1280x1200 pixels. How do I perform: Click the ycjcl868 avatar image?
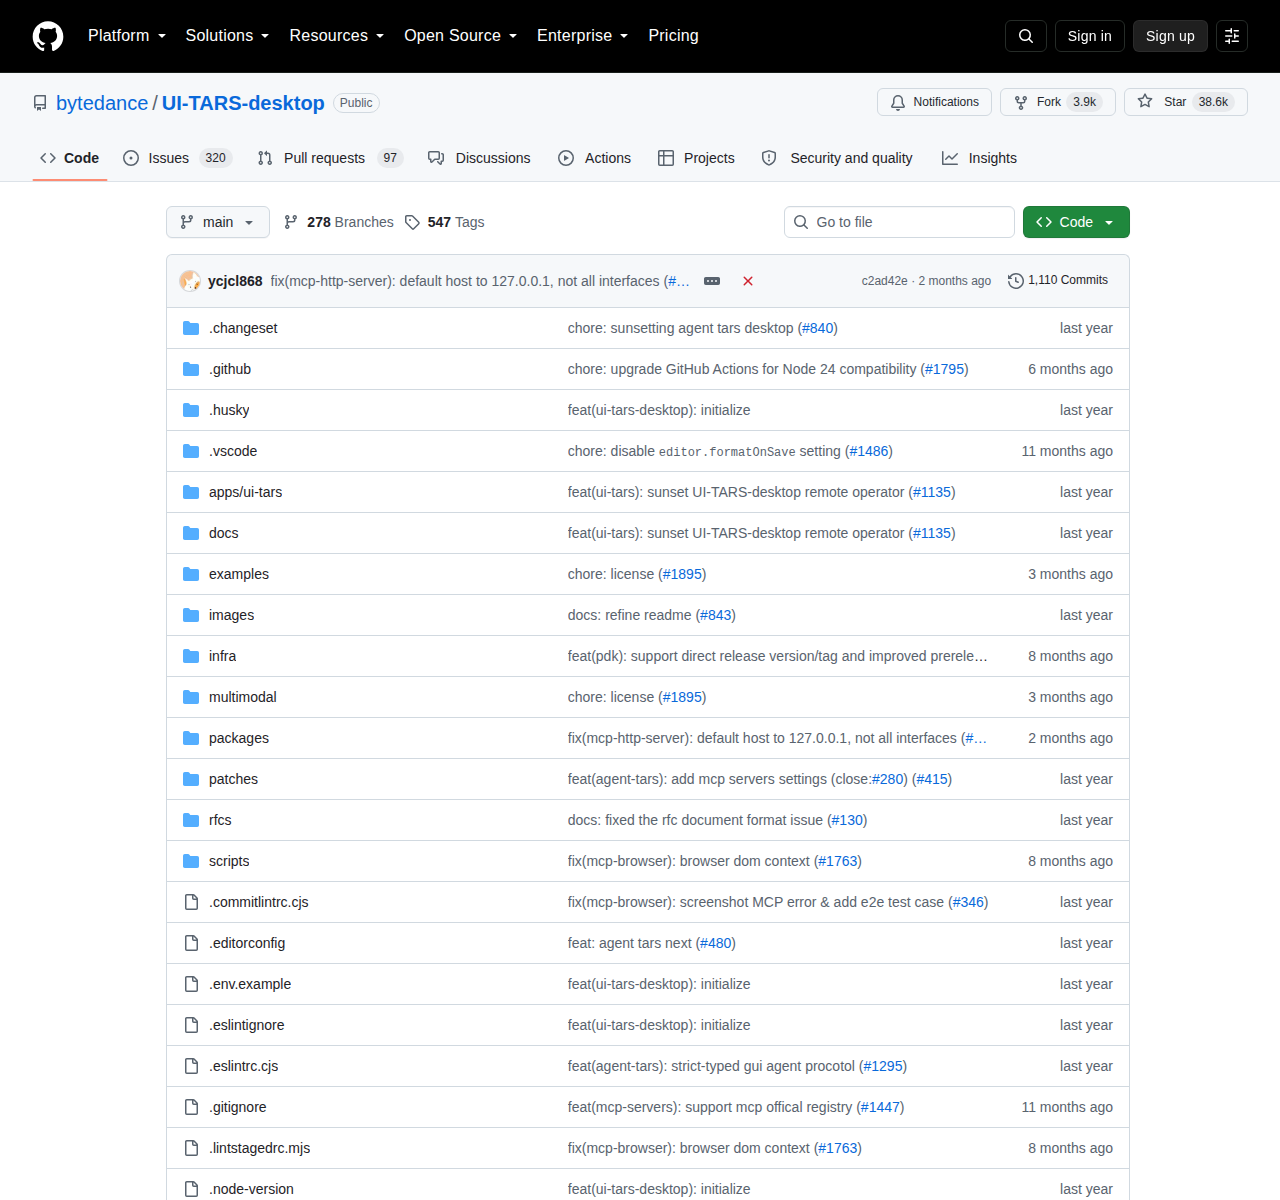click(190, 281)
